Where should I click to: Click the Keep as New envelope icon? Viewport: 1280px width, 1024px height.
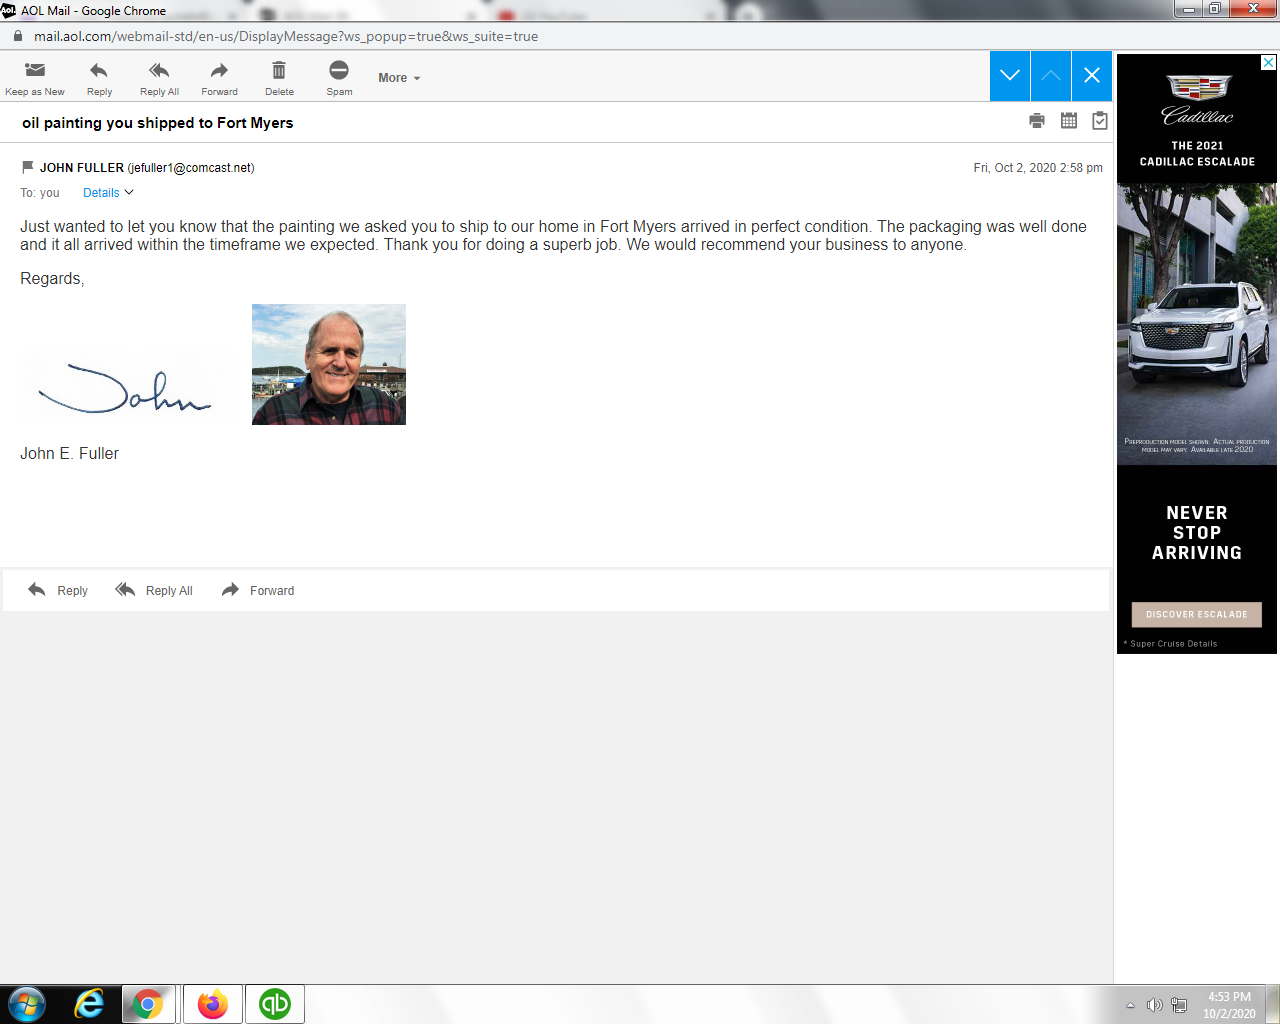pyautogui.click(x=35, y=71)
